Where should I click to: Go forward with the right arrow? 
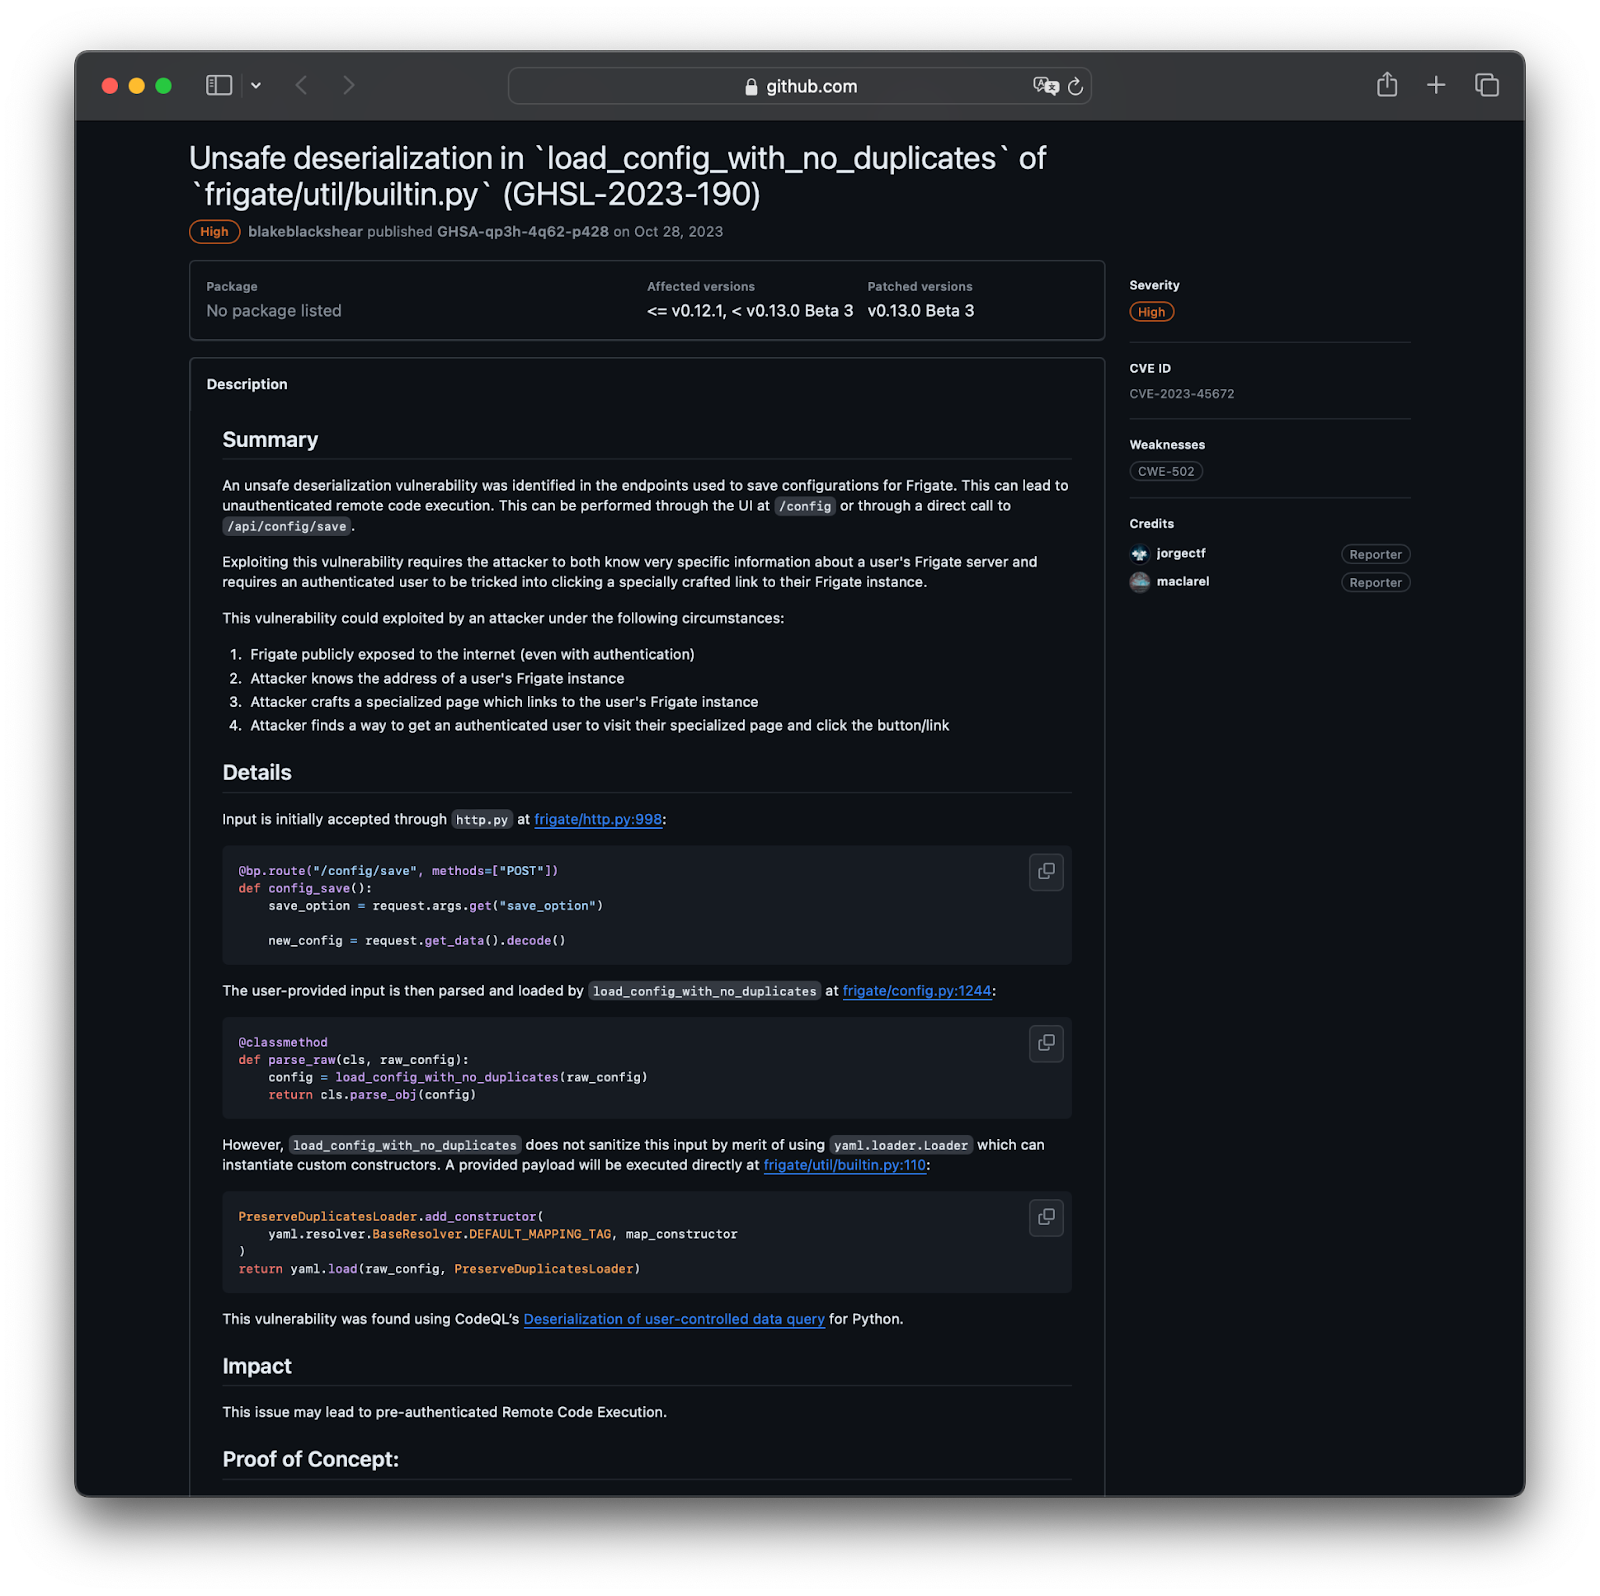click(x=348, y=86)
